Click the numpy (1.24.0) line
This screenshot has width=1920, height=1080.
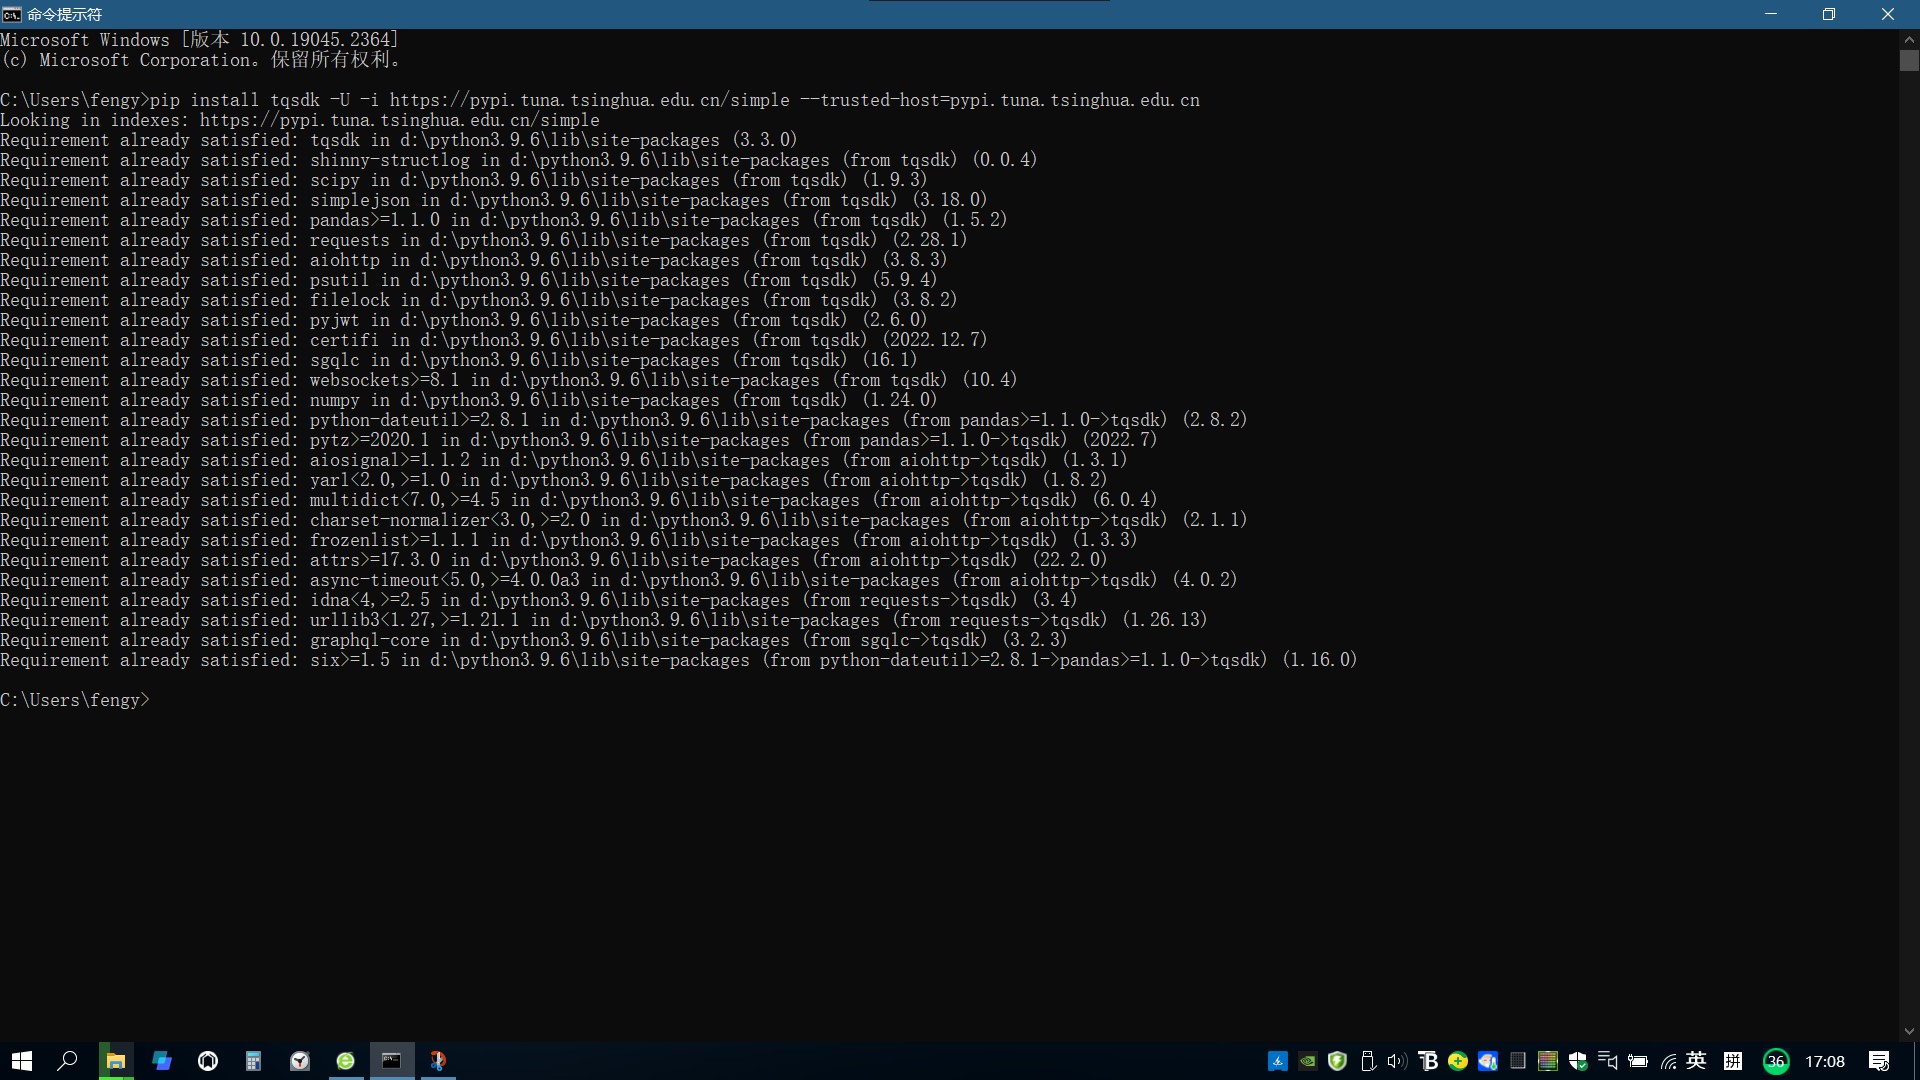point(469,400)
